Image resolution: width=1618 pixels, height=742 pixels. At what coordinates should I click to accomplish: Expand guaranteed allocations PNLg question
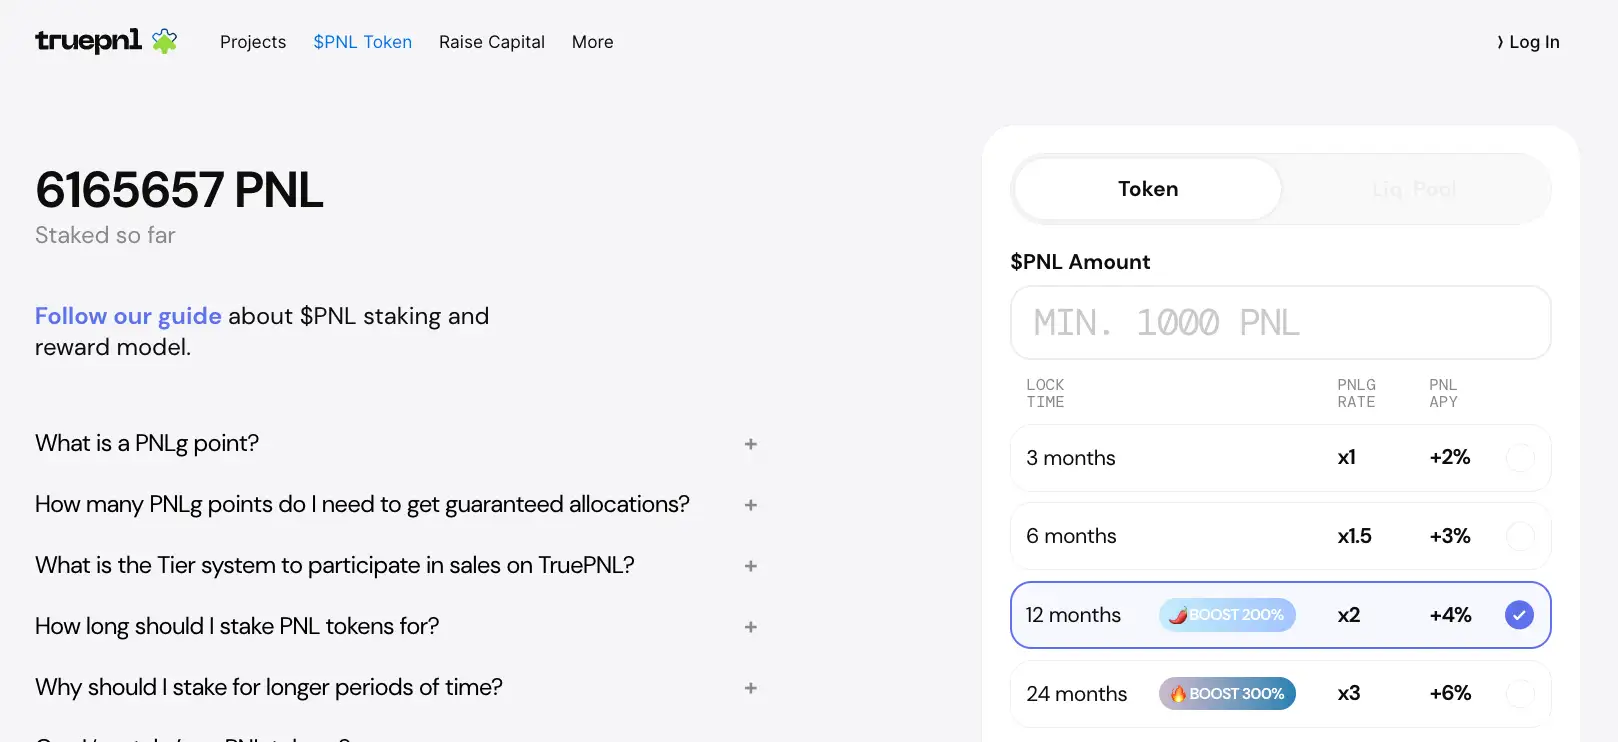pyautogui.click(x=750, y=505)
